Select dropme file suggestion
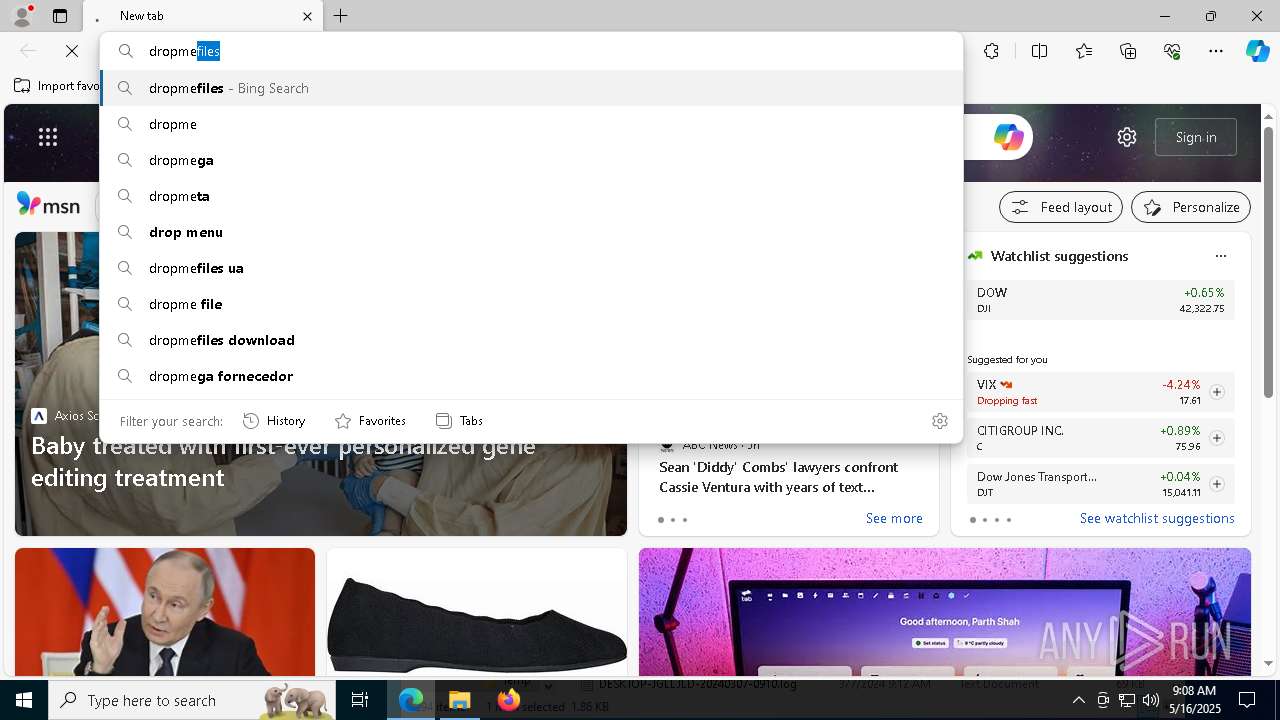 point(531,304)
